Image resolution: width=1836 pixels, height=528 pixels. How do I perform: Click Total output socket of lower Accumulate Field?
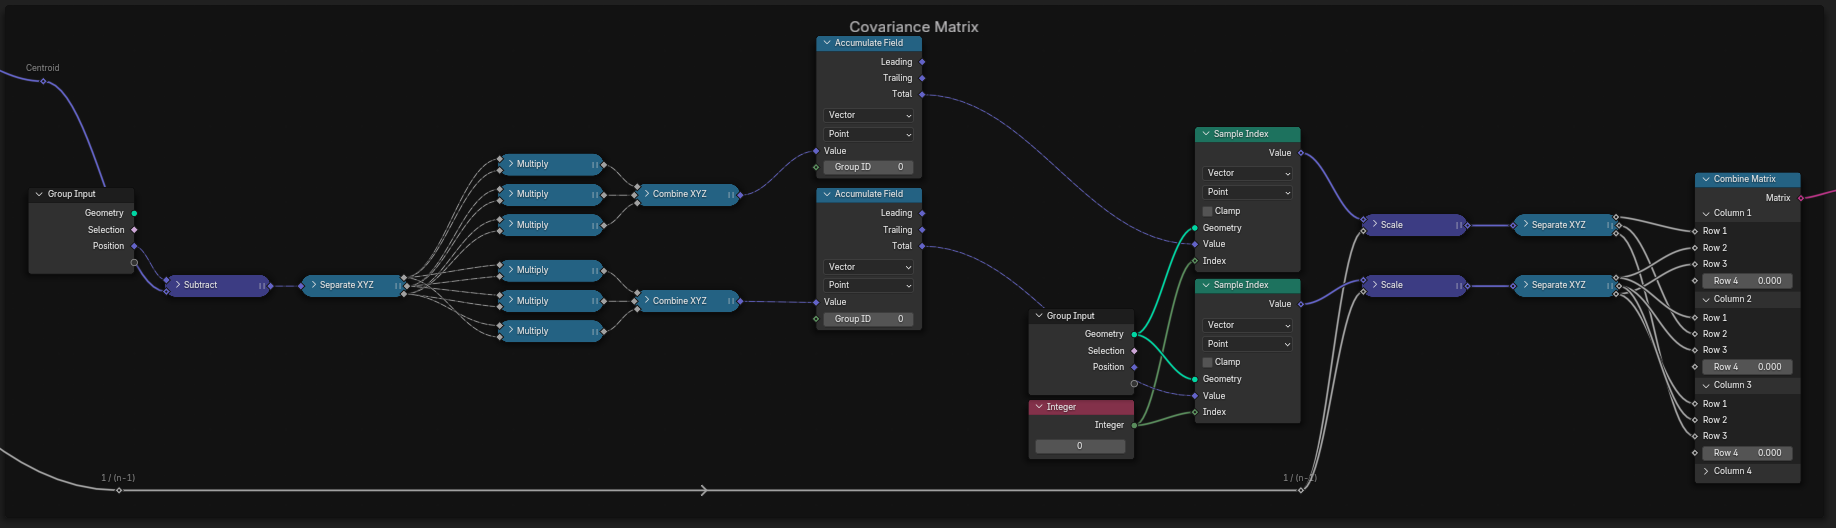coord(922,246)
